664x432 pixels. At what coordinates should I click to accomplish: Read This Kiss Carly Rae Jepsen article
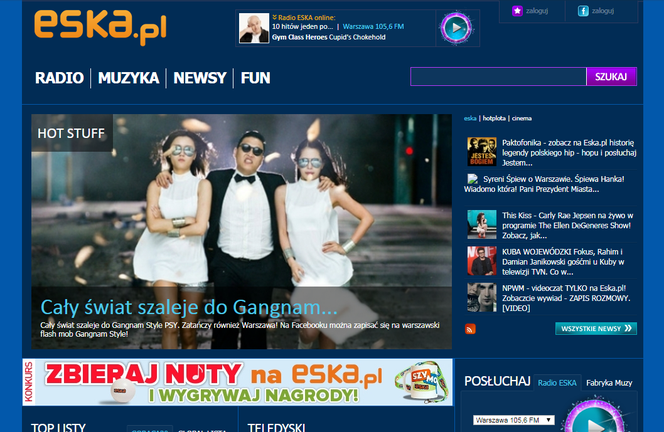coord(567,225)
